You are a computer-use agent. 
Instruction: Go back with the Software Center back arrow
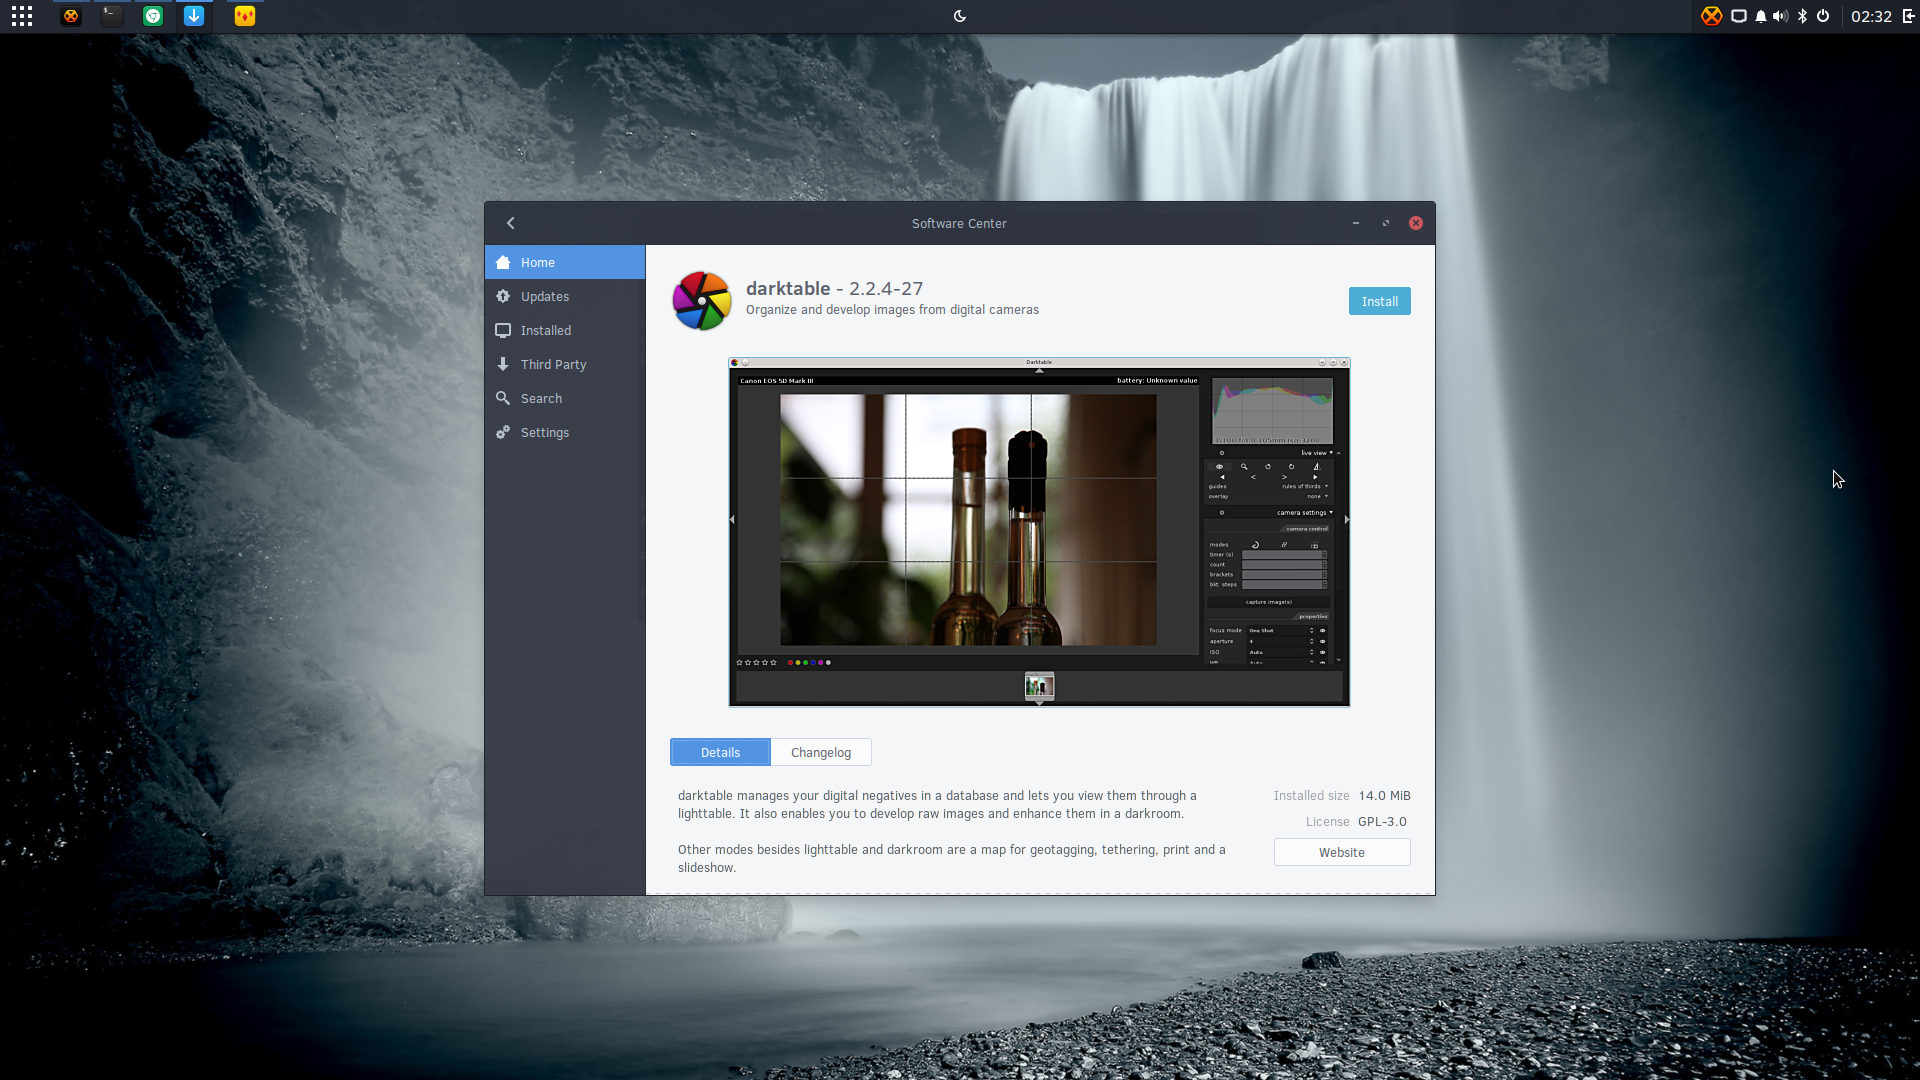coord(511,223)
